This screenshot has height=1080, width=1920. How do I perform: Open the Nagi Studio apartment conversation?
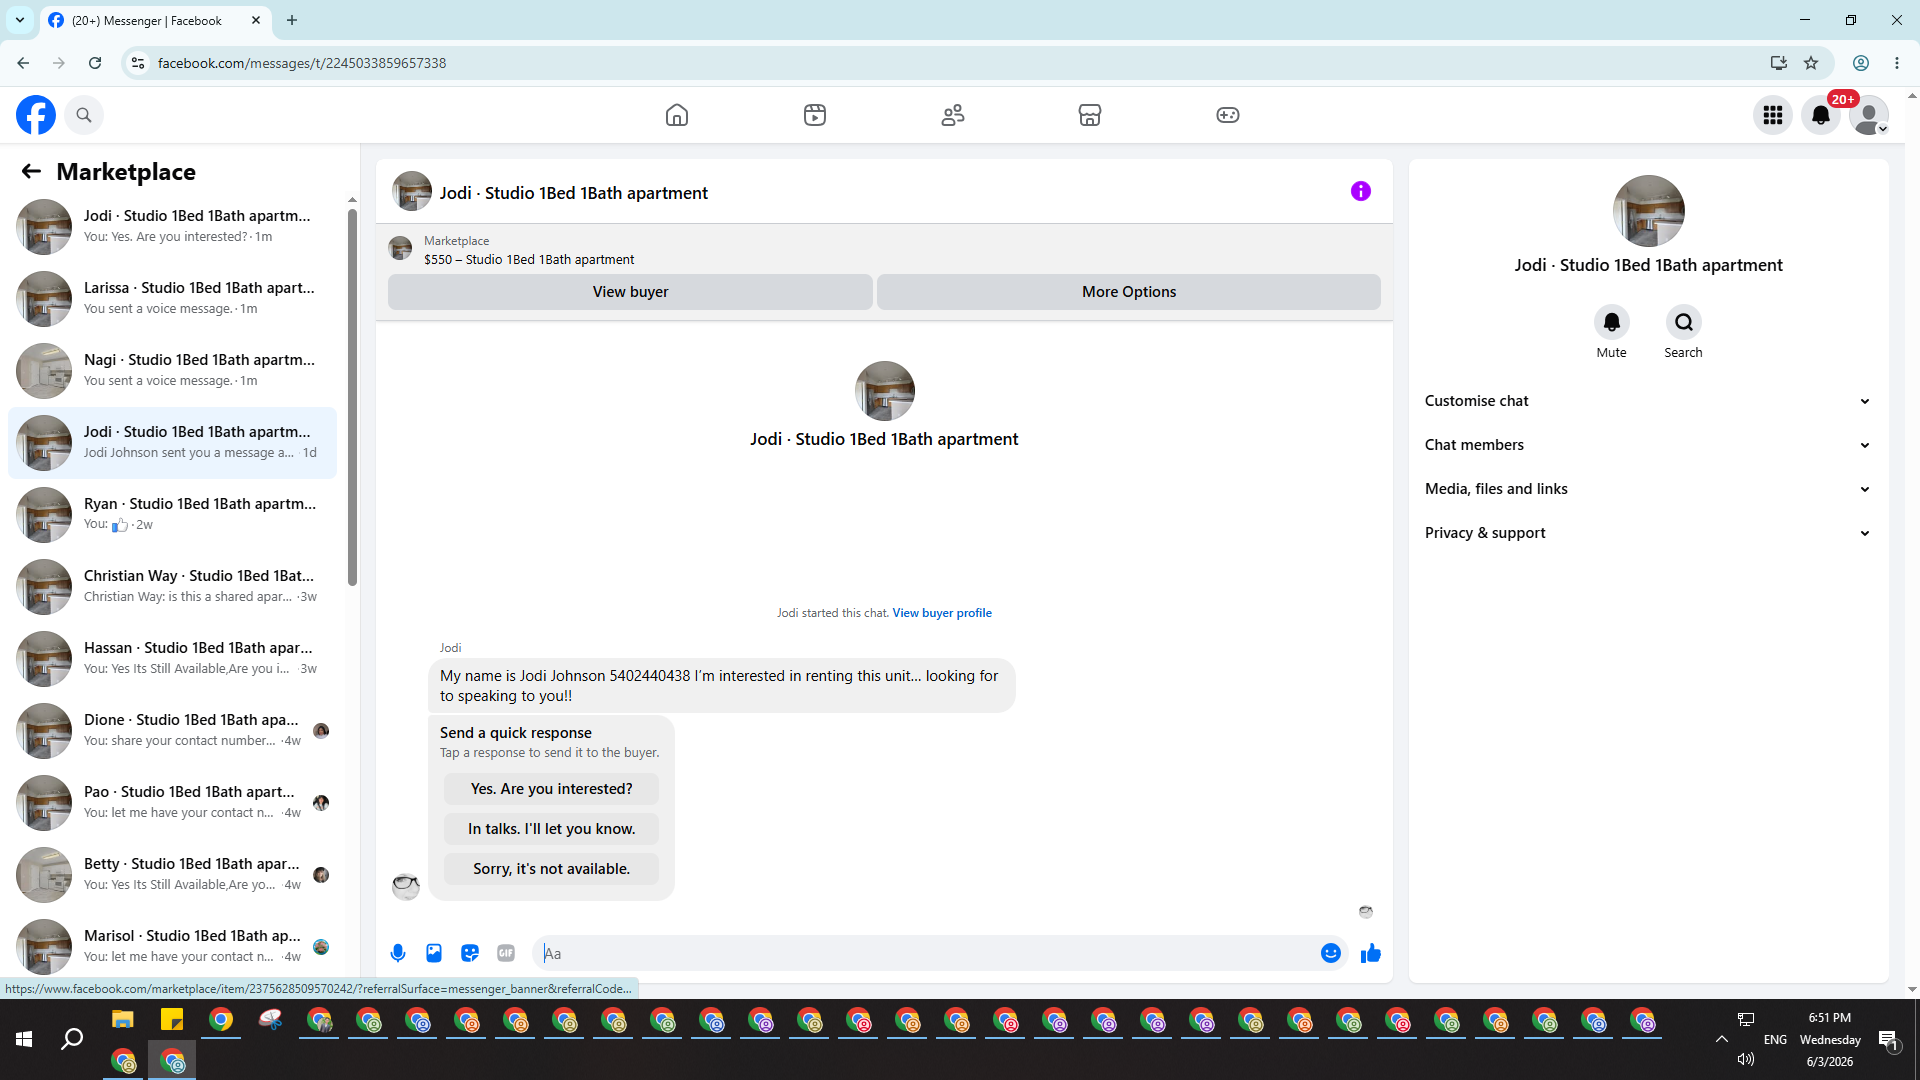click(173, 371)
